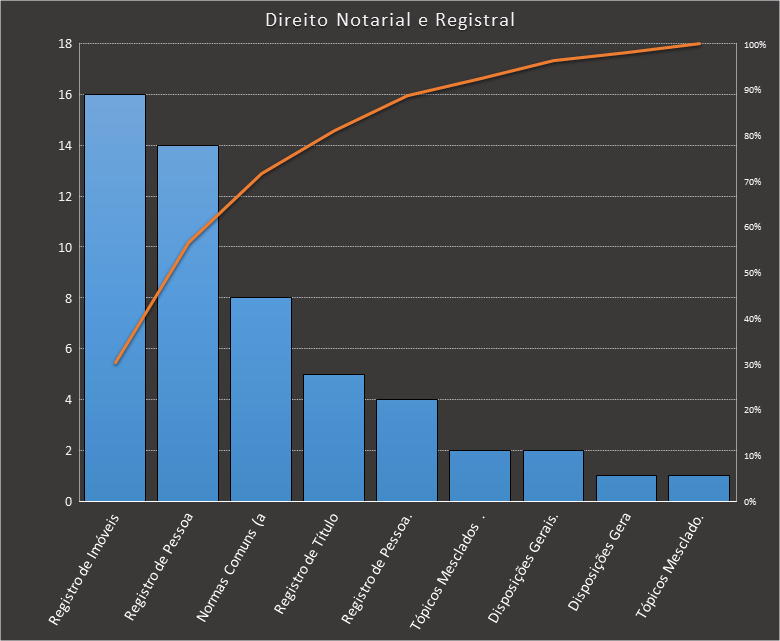Click the last bar on the right
This screenshot has width=780, height=641.
[699, 488]
